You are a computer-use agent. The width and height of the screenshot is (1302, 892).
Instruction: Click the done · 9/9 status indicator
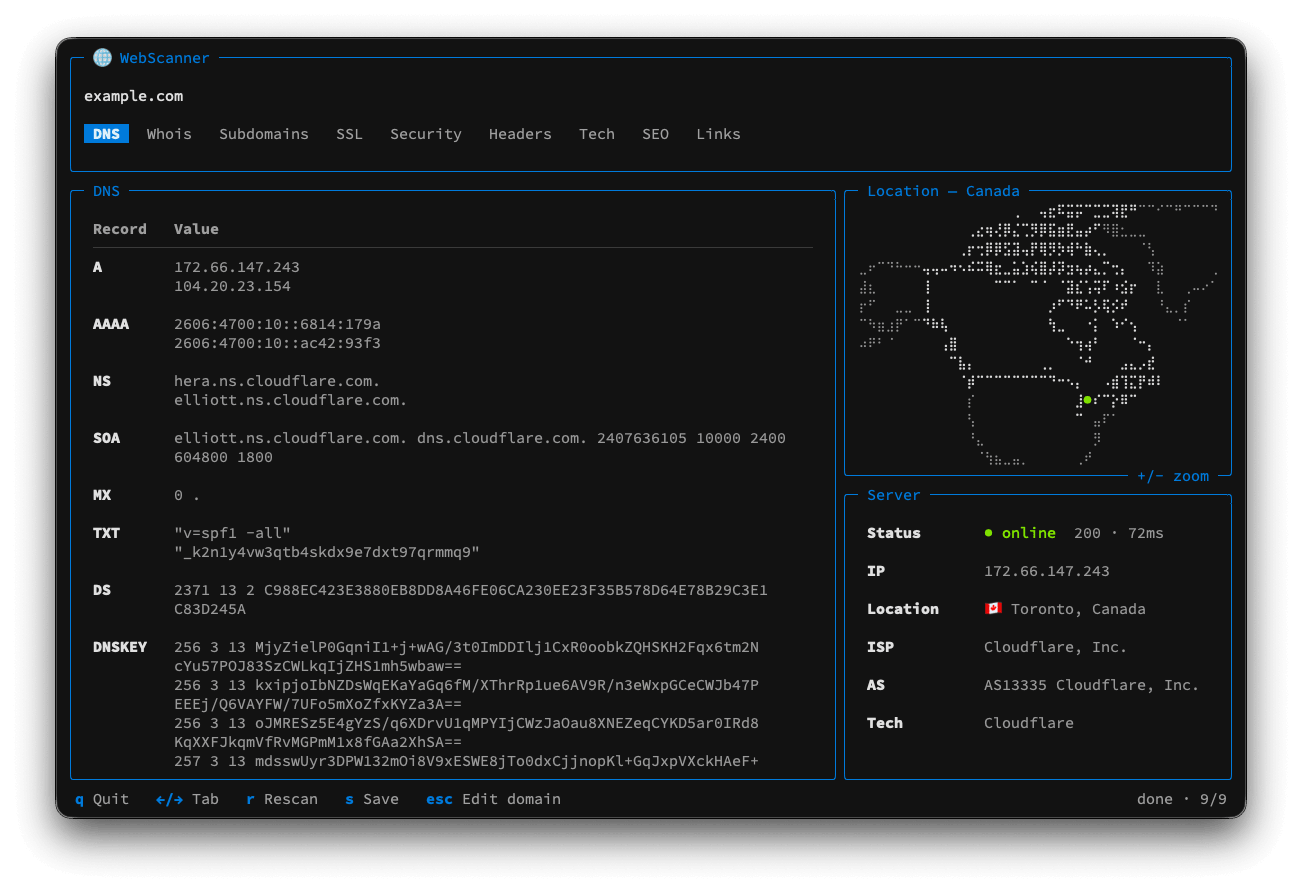point(1182,799)
